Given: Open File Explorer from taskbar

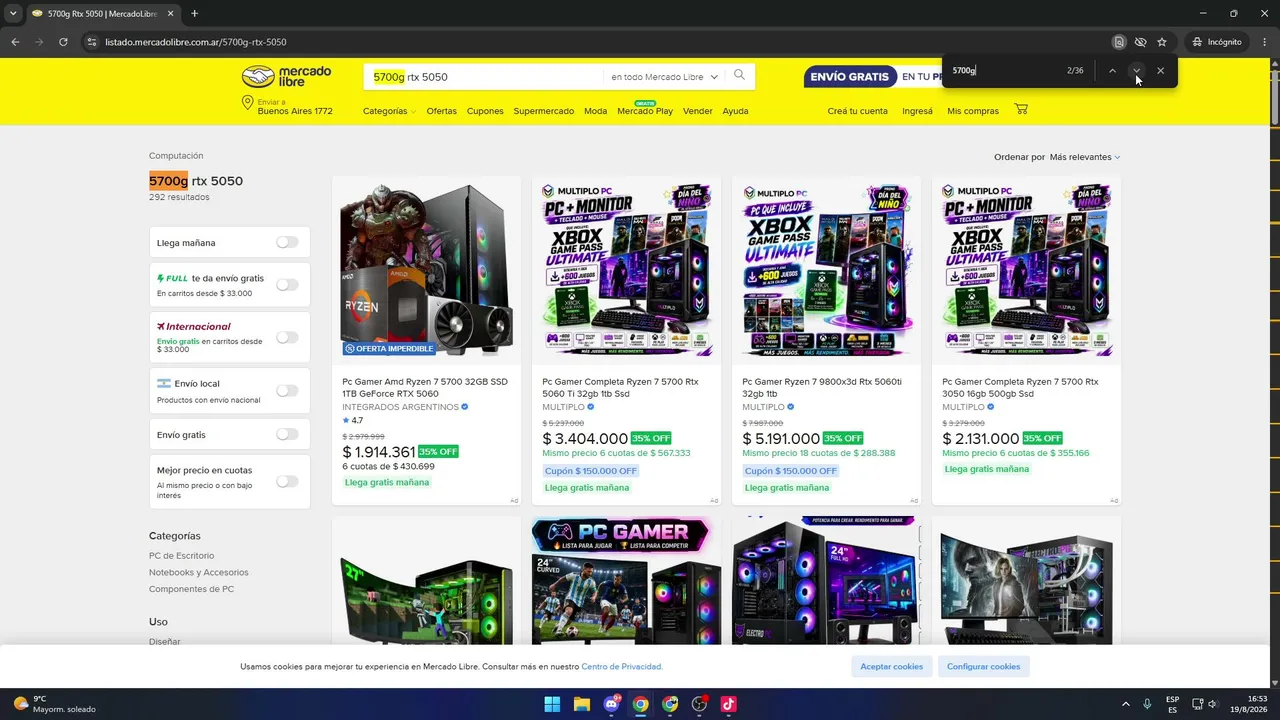Looking at the screenshot, I should tap(582, 704).
